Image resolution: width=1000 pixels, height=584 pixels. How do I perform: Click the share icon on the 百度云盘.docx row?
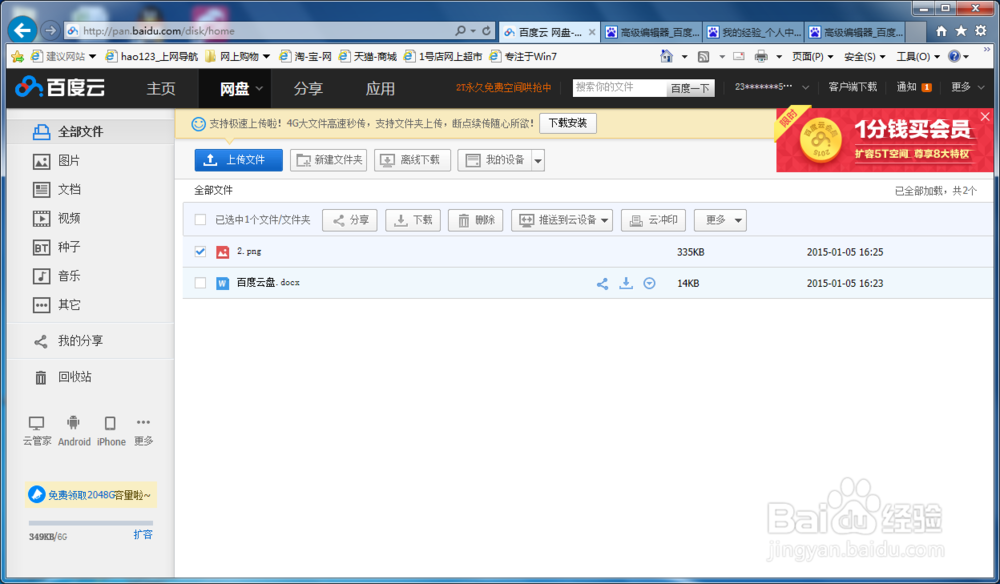pos(602,284)
